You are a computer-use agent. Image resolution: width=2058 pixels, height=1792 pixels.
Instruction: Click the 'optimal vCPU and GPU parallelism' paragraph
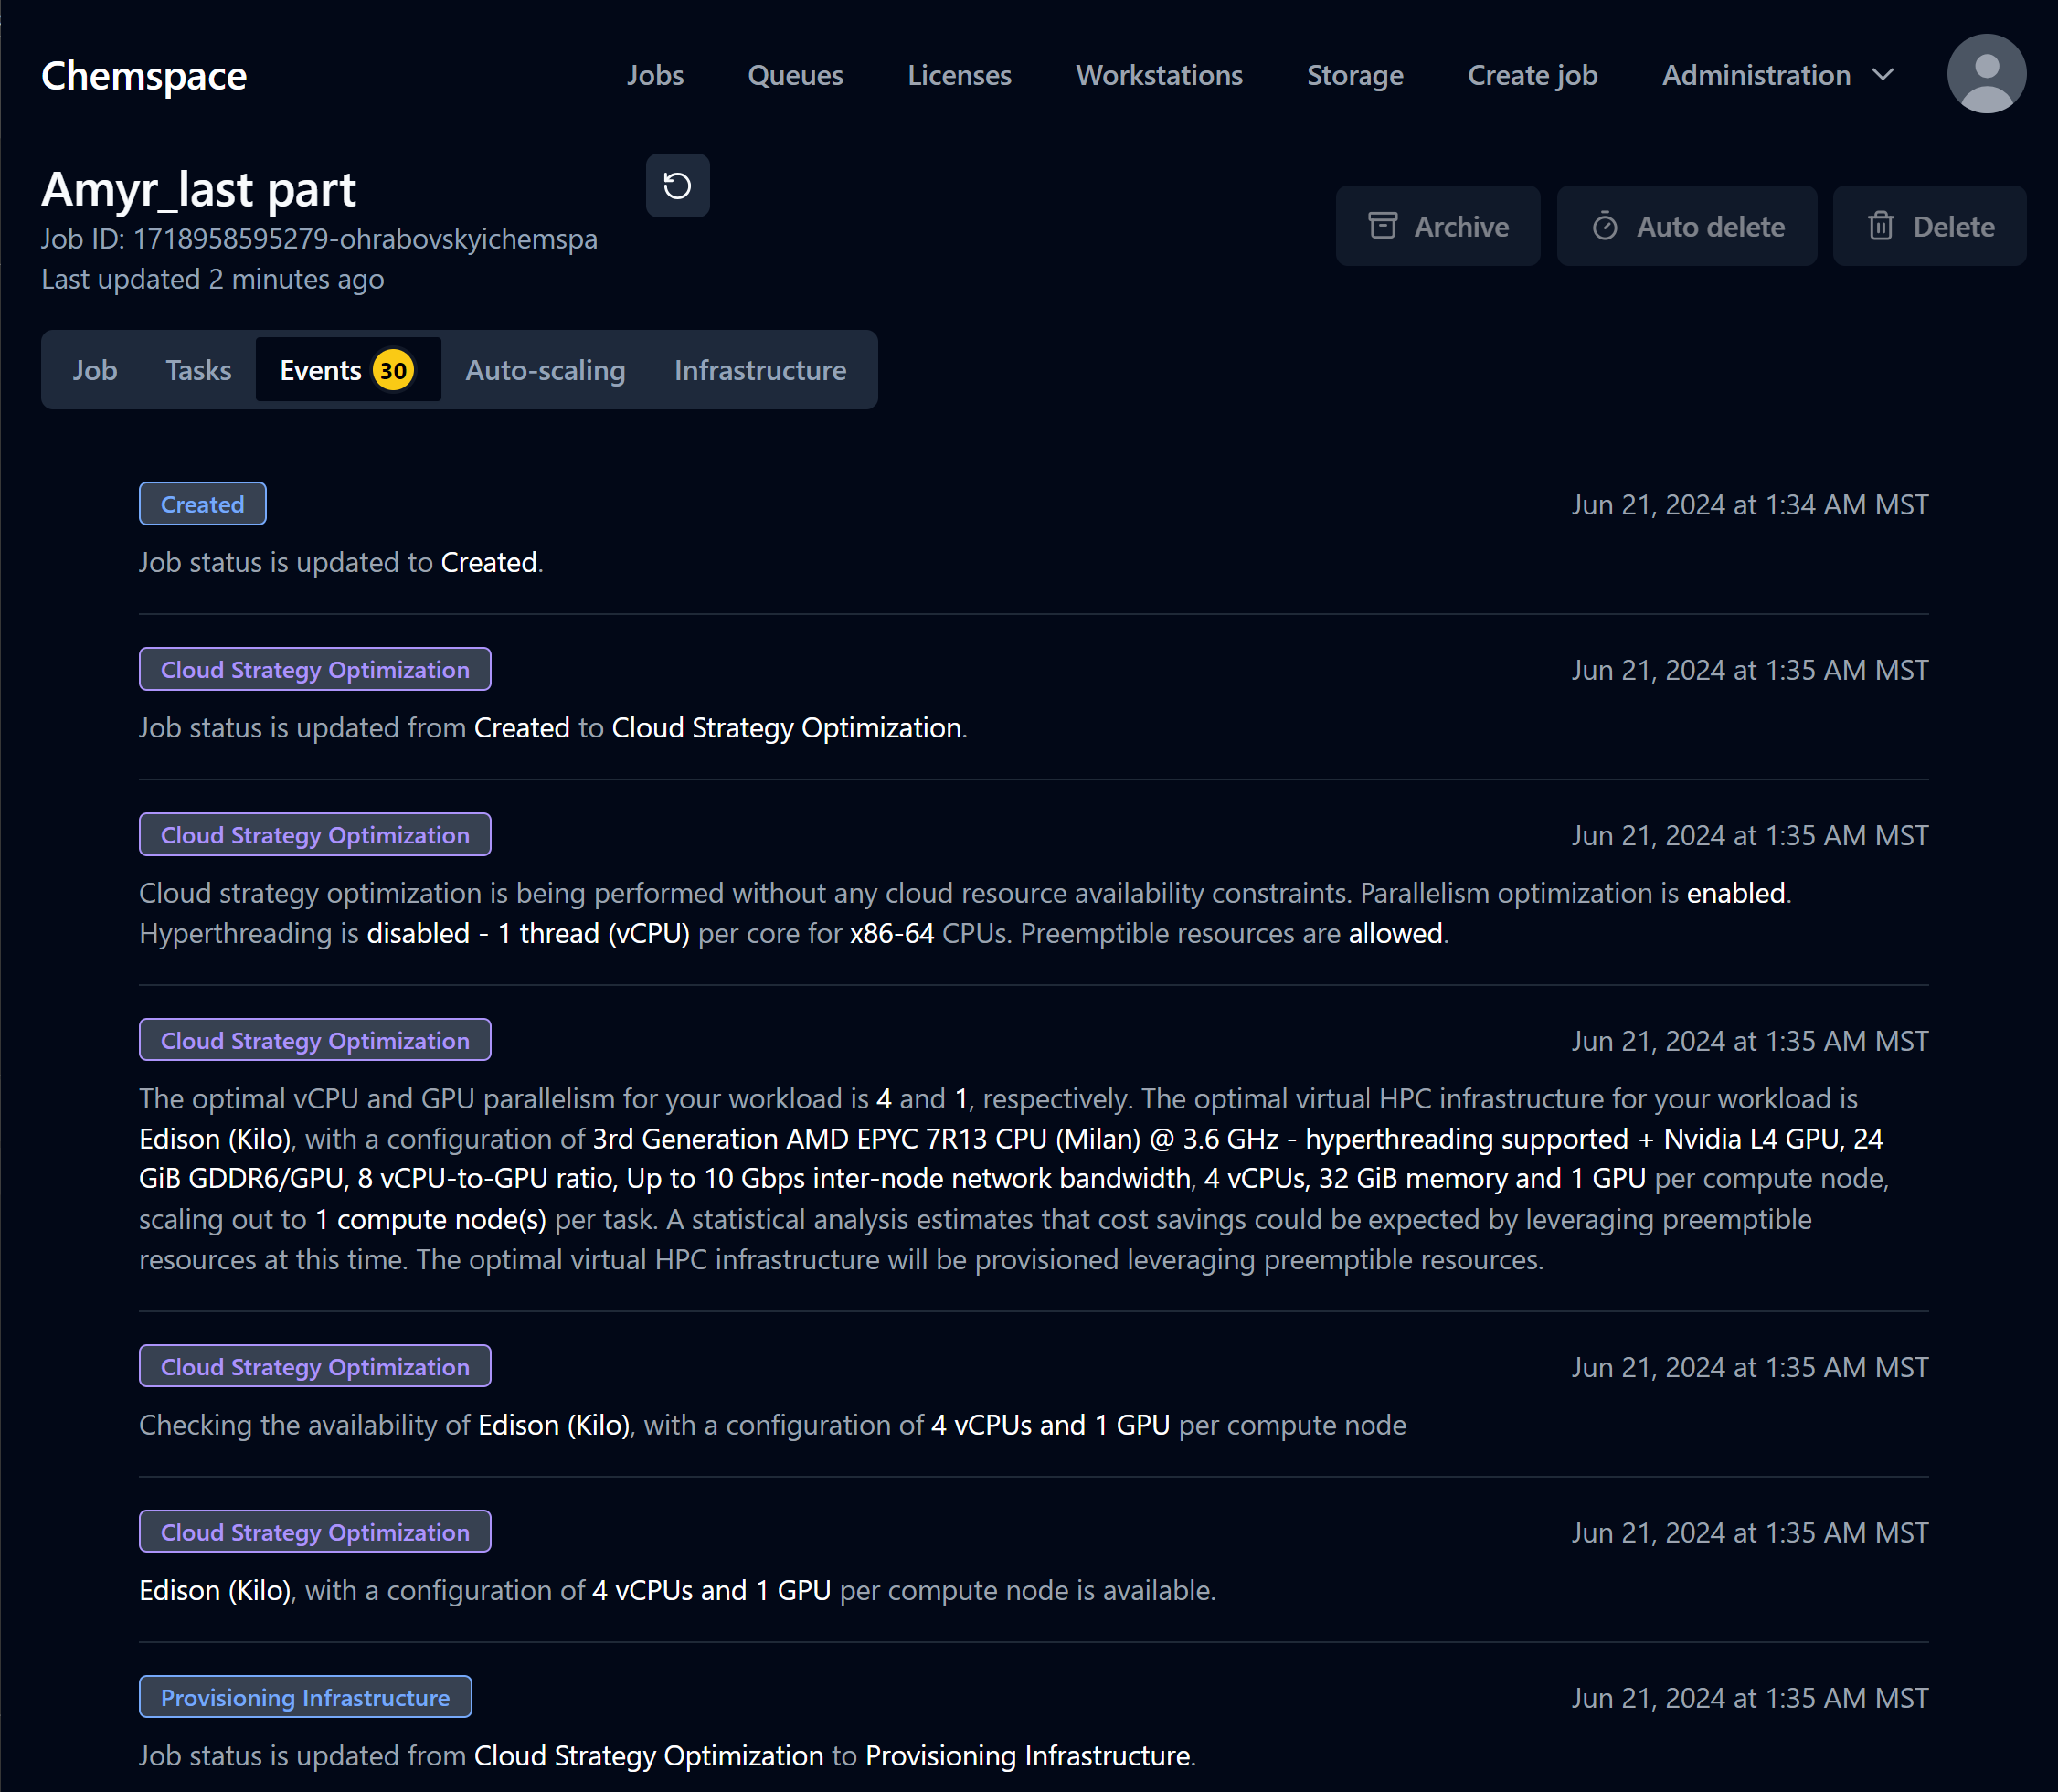(x=1013, y=1178)
